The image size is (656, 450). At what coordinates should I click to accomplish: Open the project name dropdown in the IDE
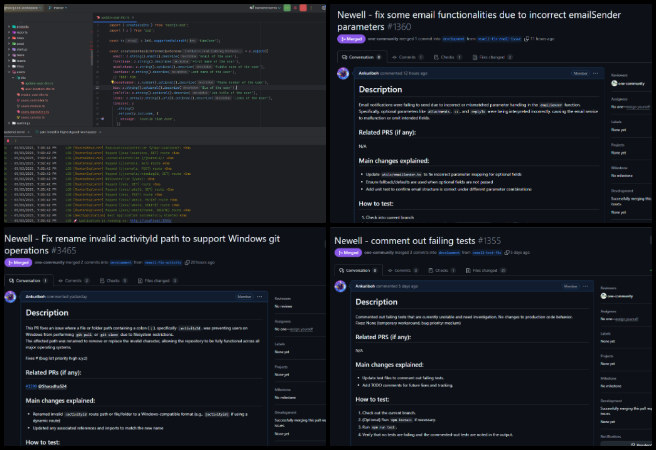(x=23, y=8)
